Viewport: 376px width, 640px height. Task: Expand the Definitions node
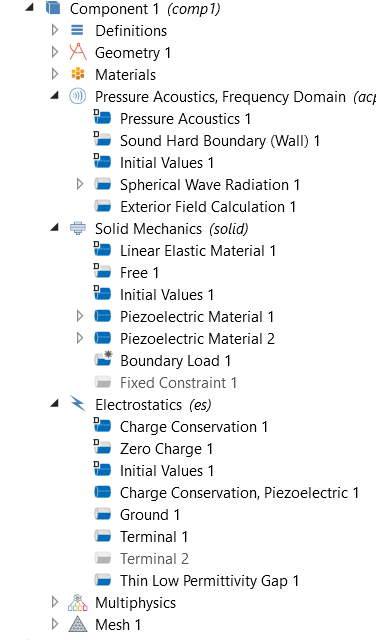point(55,30)
